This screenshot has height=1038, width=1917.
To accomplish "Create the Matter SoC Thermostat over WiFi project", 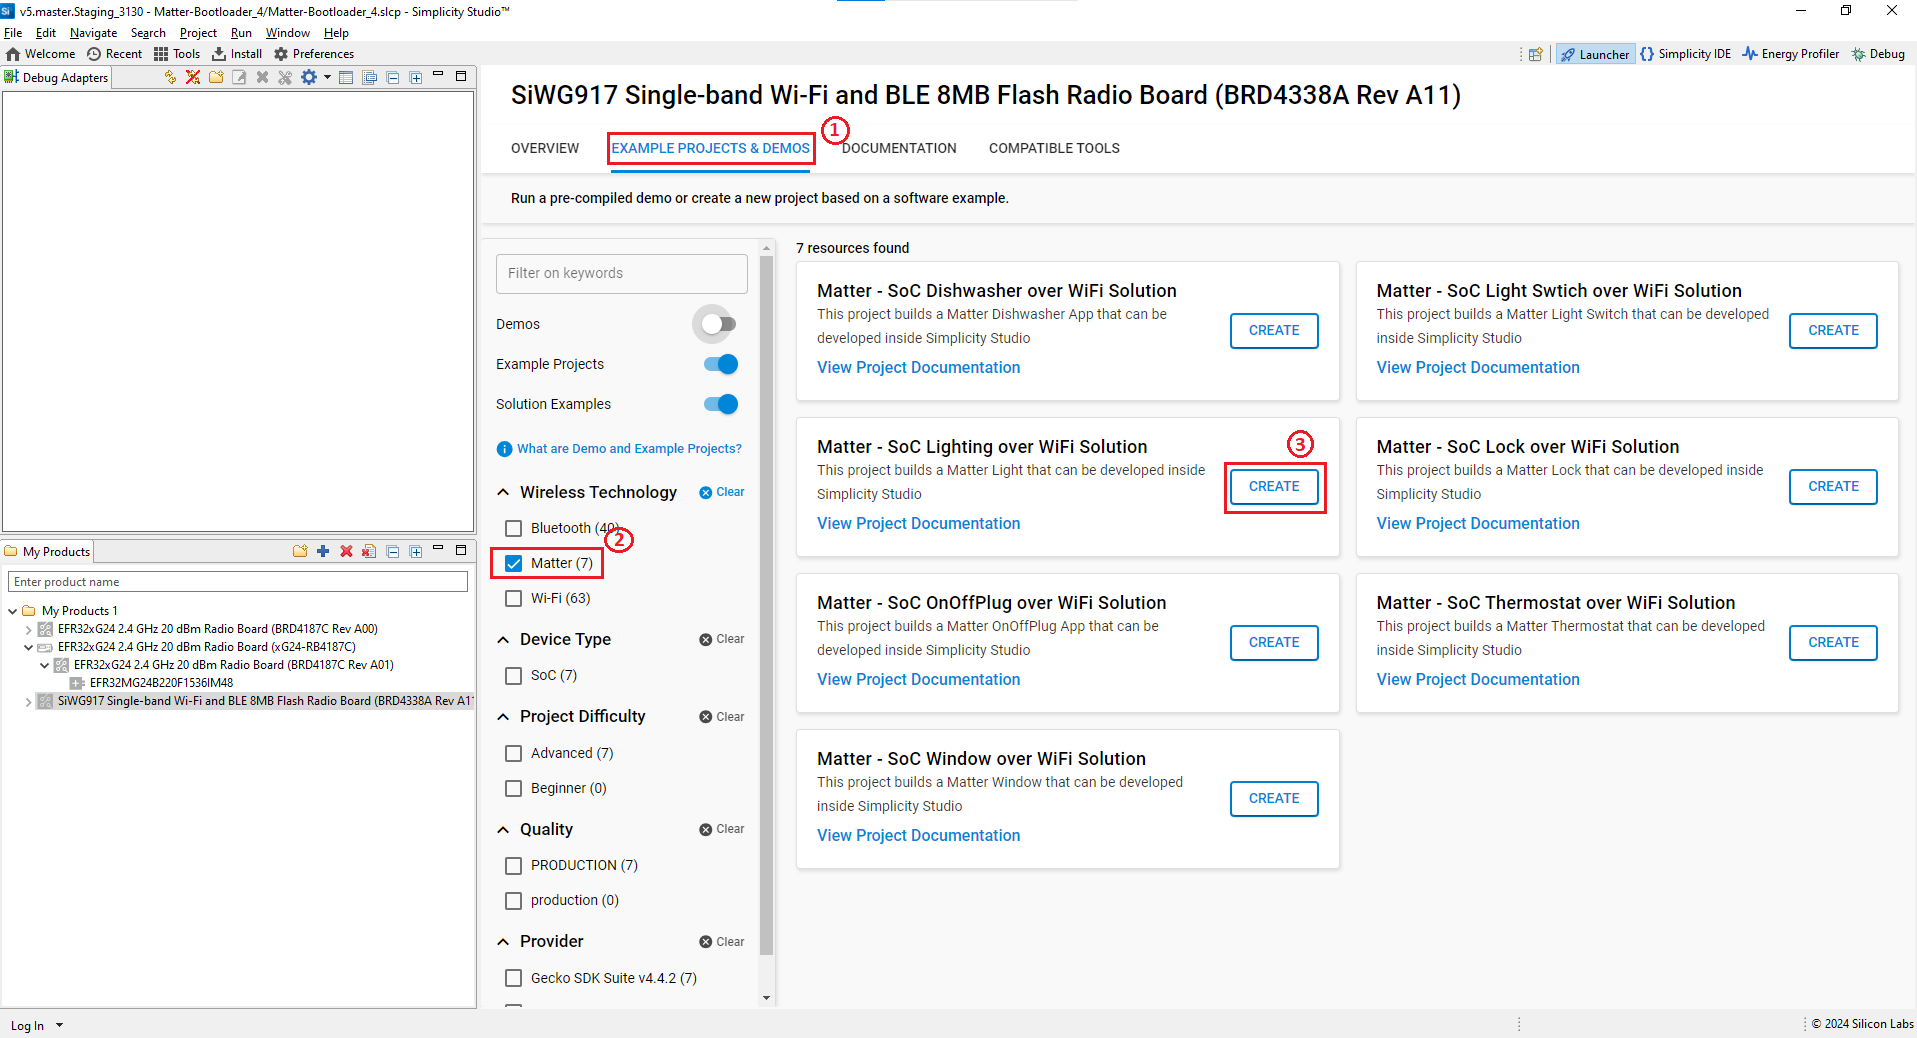I will click(1833, 642).
